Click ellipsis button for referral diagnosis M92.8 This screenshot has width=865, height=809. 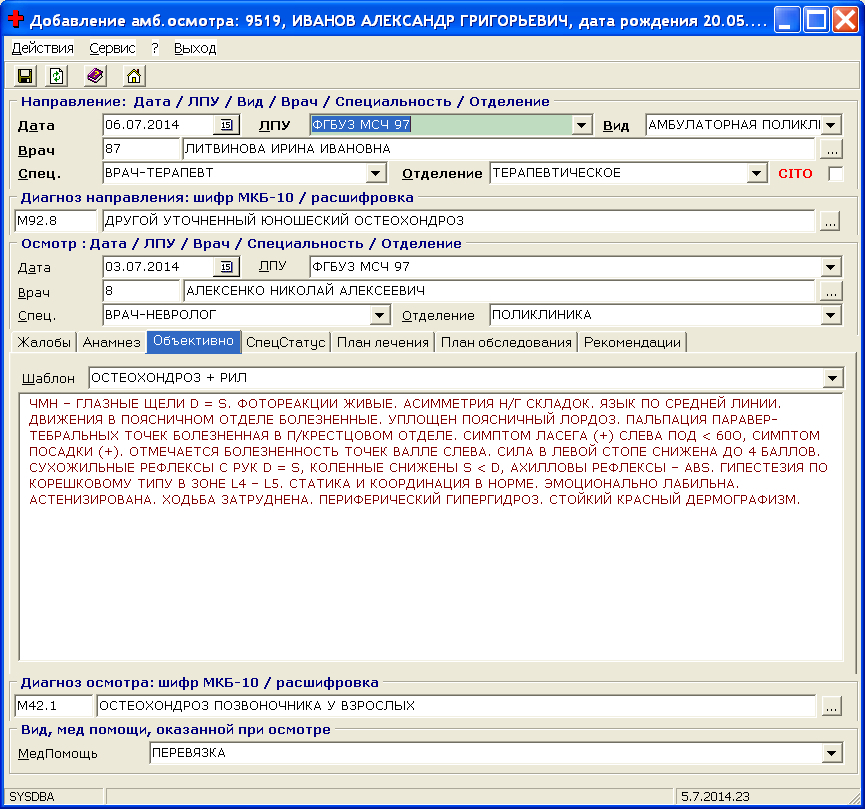(831, 221)
